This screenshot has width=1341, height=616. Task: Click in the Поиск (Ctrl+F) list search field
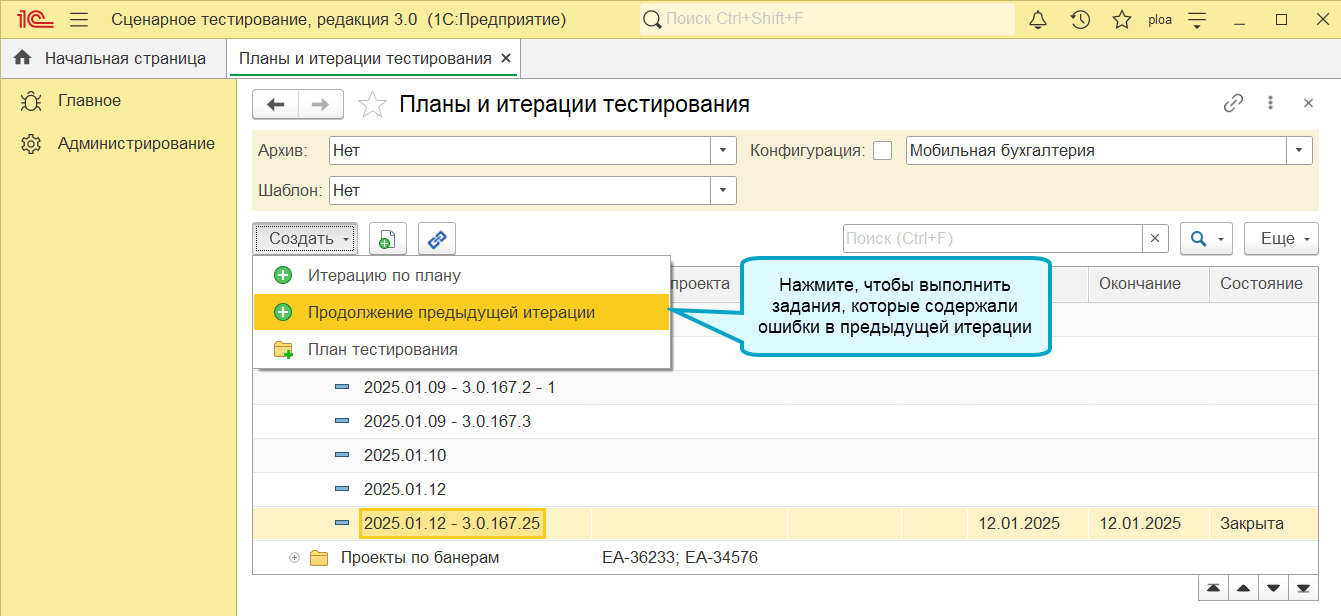(x=993, y=239)
